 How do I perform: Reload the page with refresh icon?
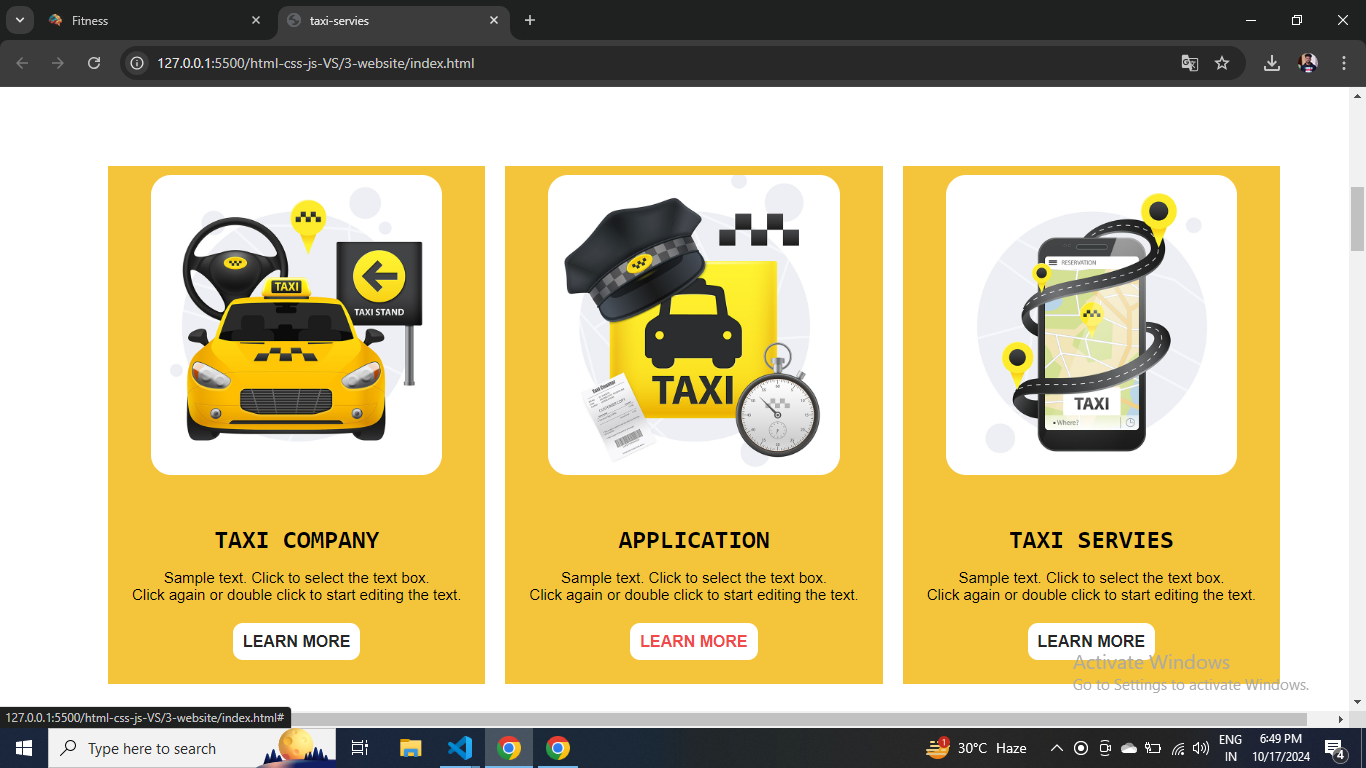pos(94,63)
